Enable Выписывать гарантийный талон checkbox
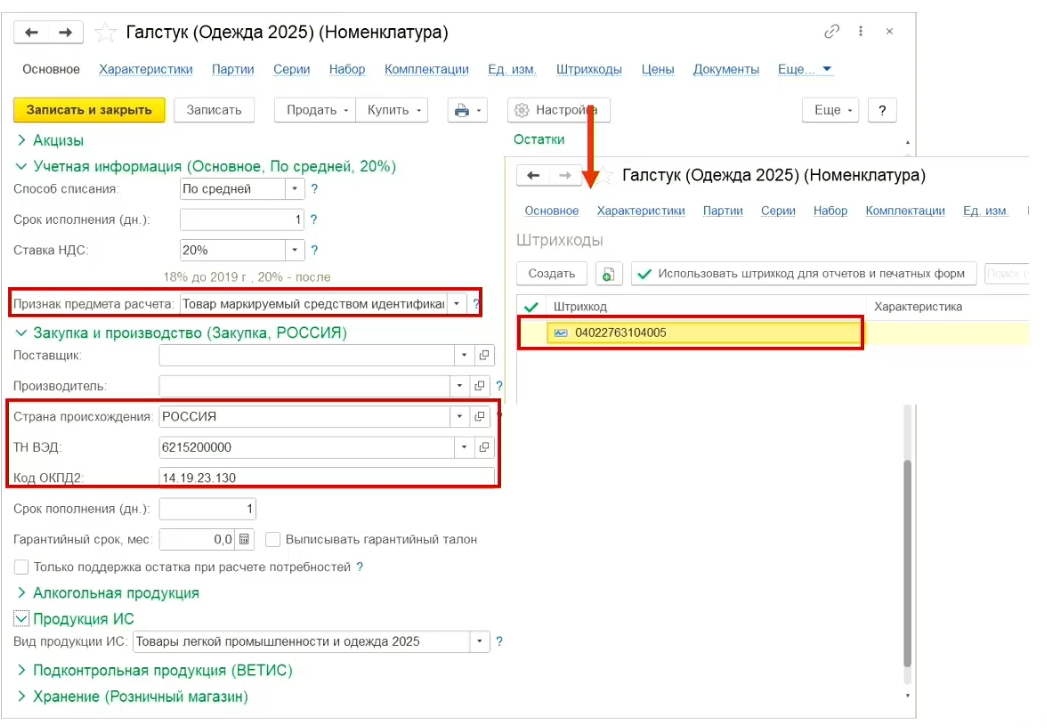This screenshot has height=728, width=1047. coord(273,539)
